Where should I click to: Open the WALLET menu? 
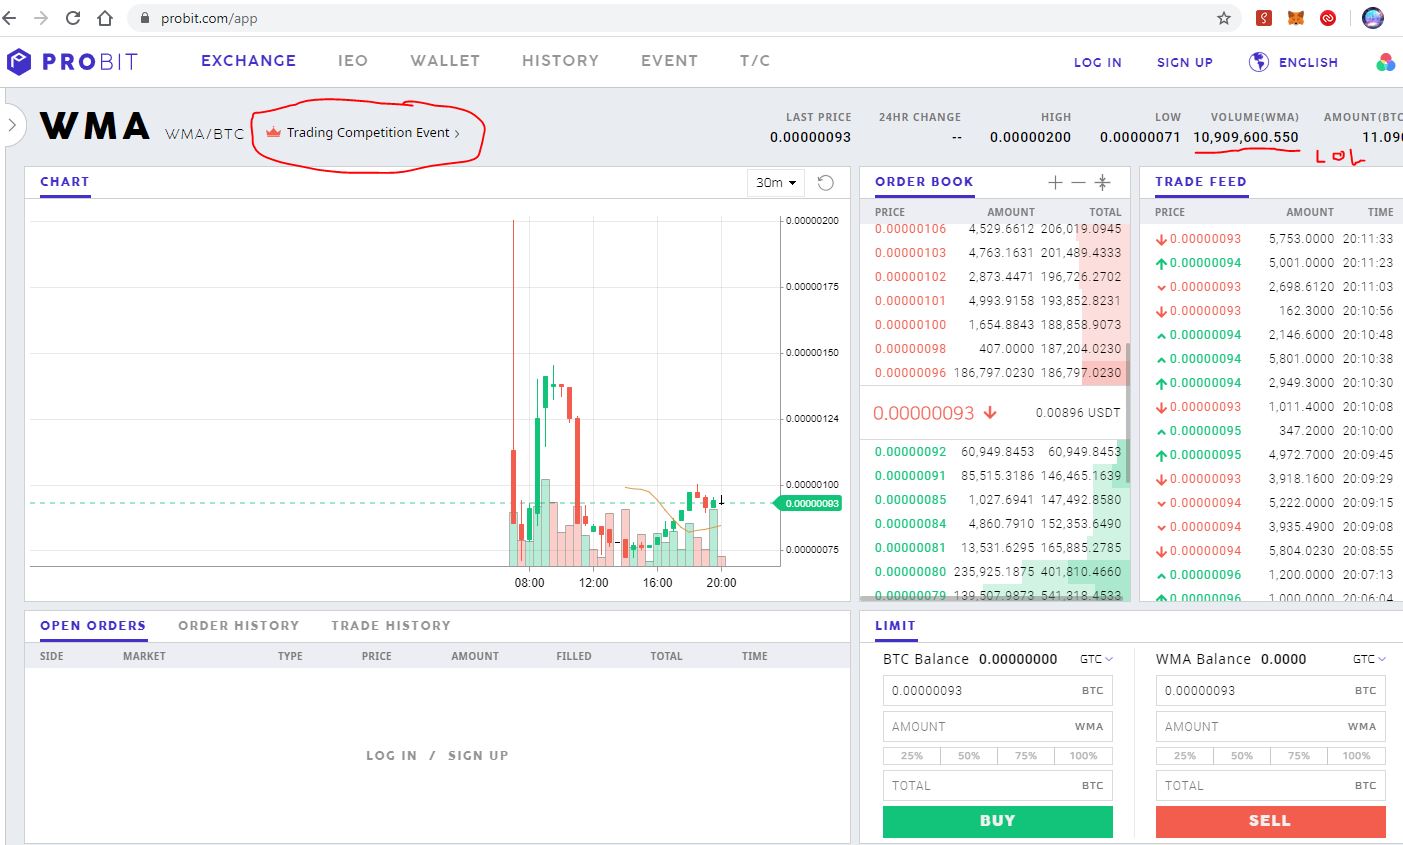pos(445,60)
